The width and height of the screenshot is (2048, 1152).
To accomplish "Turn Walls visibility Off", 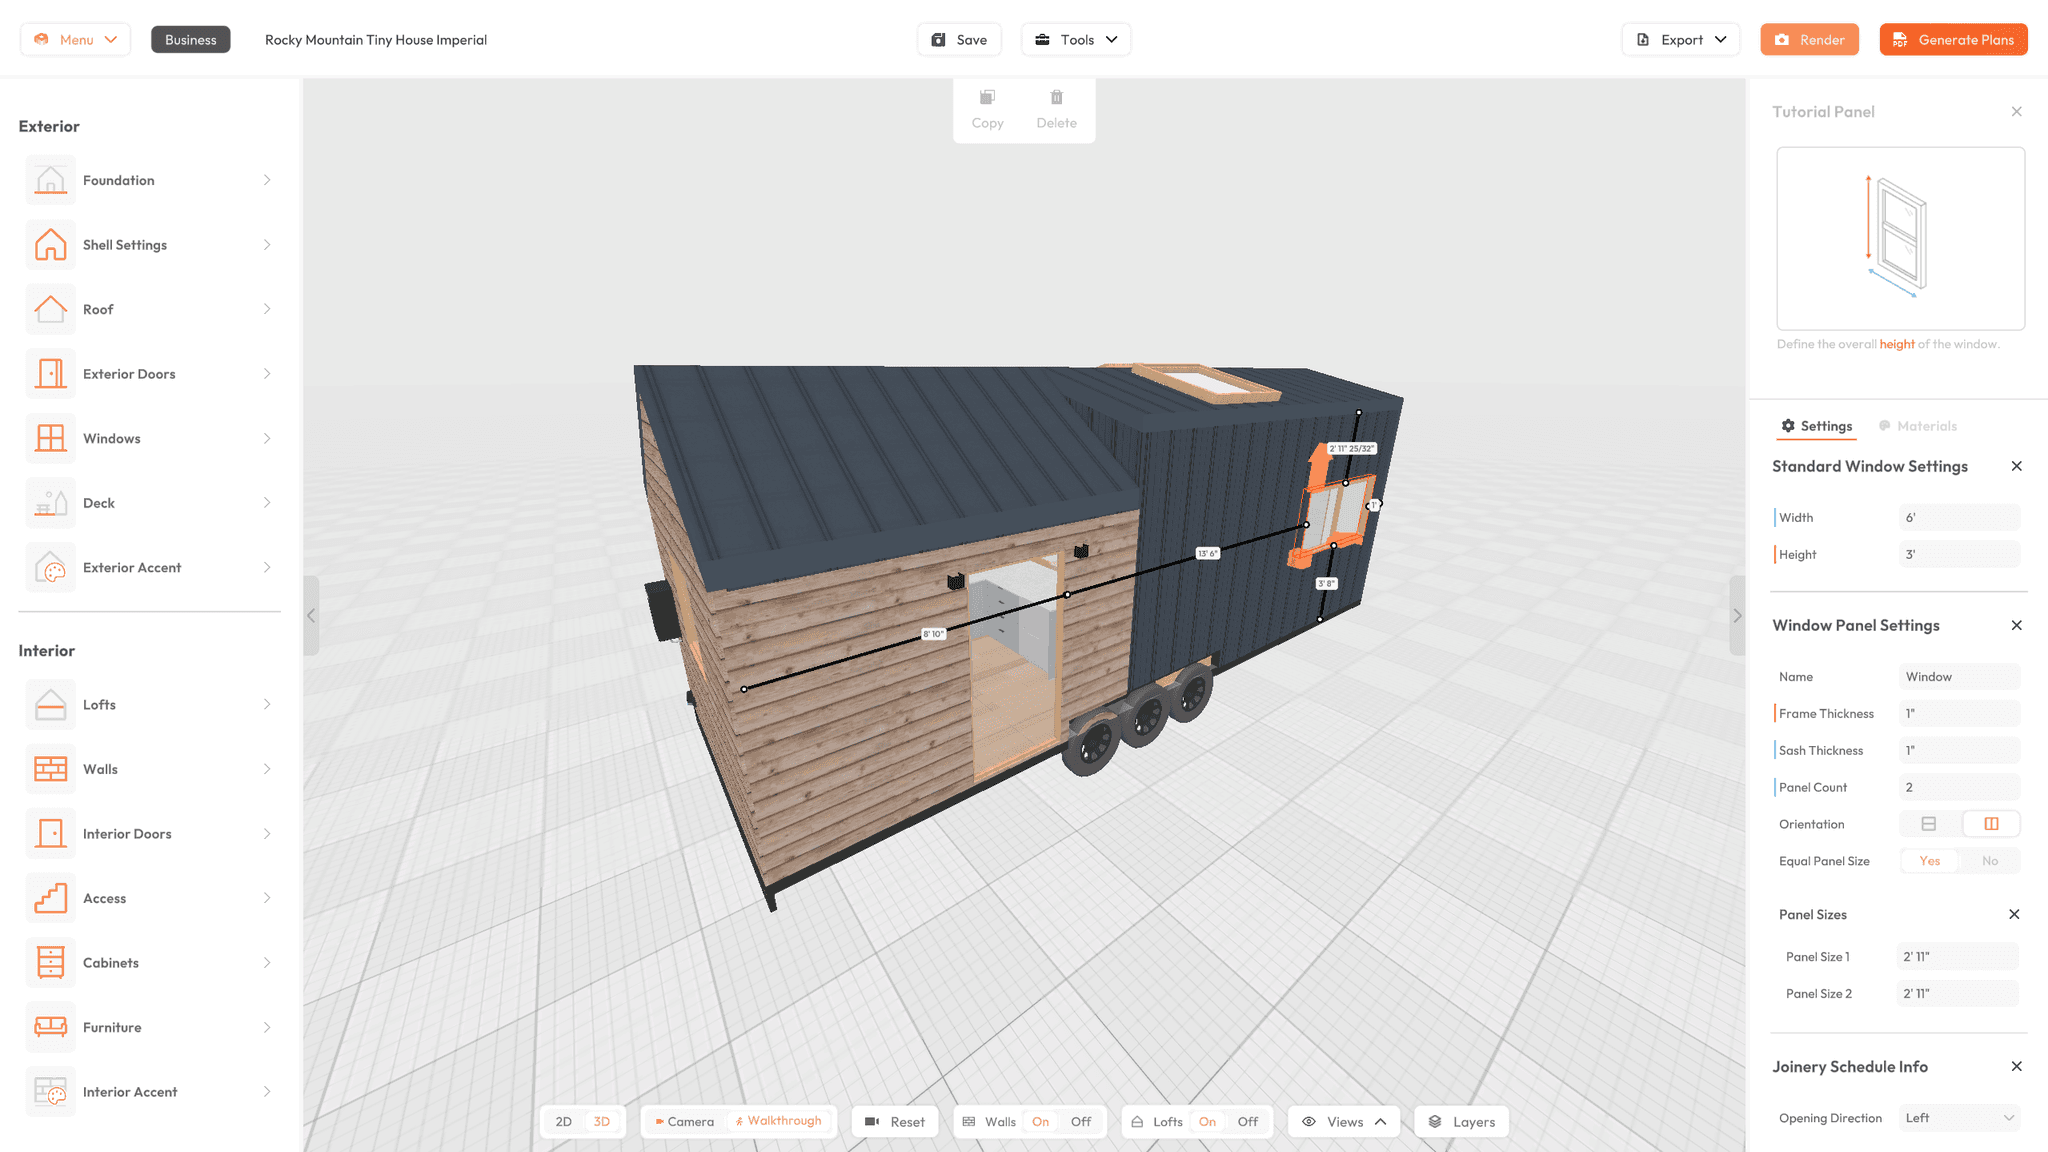I will point(1079,1121).
